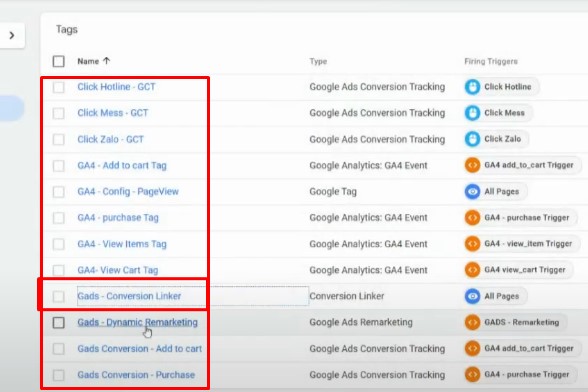The height and width of the screenshot is (392, 588).
Task: Click the eye page-view icon in GA4 Config row
Action: pyautogui.click(x=472, y=191)
